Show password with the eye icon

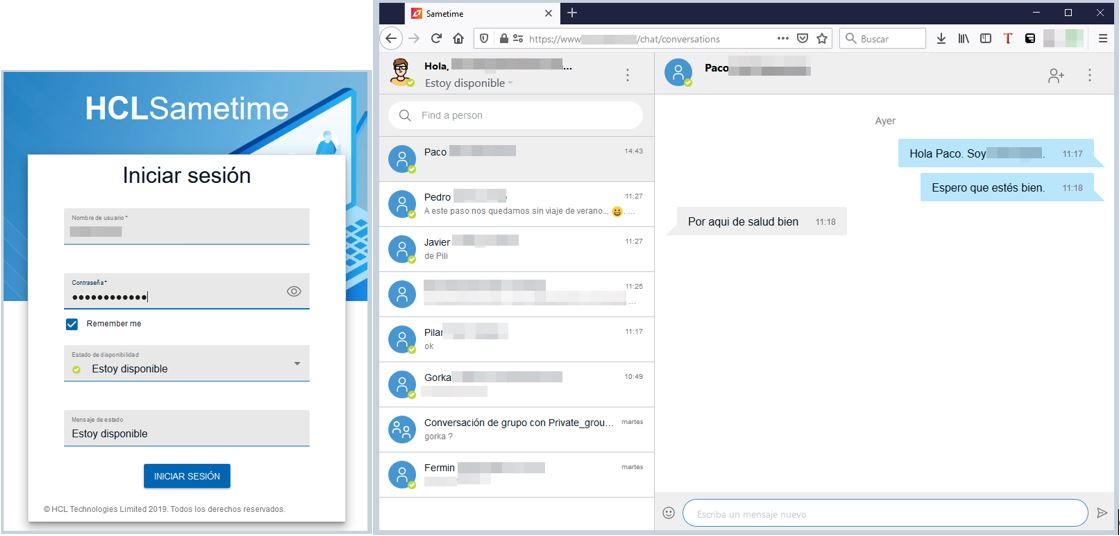[294, 292]
